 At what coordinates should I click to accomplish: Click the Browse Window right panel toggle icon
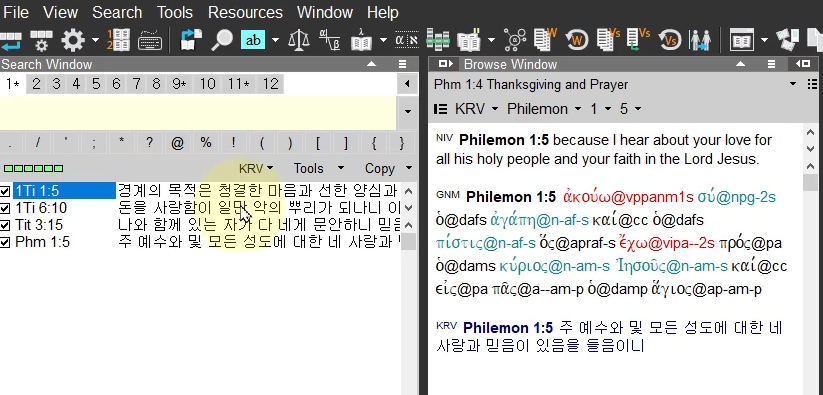(803, 64)
